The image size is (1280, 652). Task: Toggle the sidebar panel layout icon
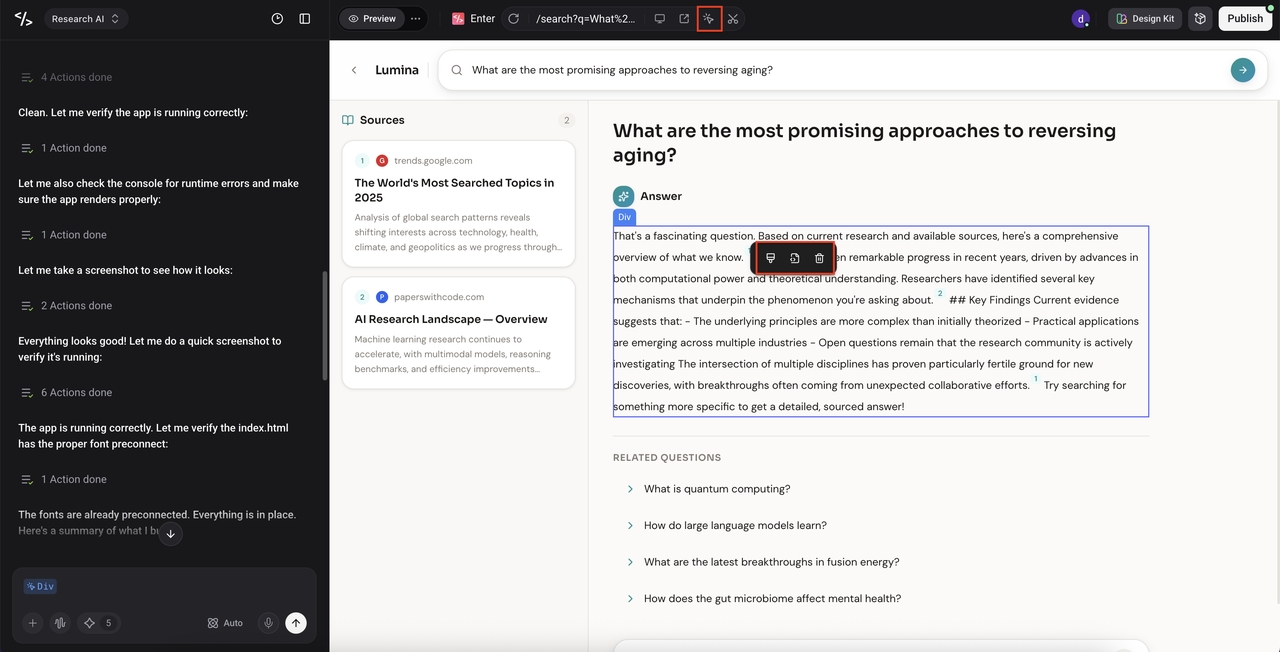click(x=305, y=18)
